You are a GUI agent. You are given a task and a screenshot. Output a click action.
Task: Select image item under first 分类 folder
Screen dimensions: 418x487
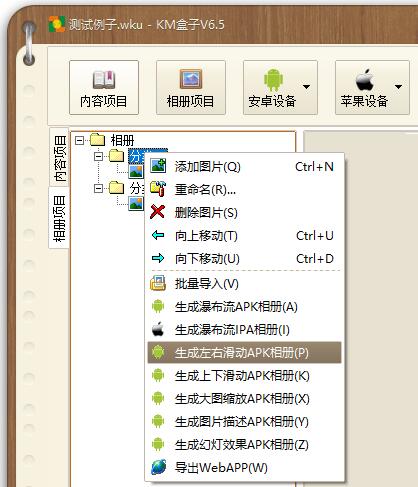[x=136, y=172]
